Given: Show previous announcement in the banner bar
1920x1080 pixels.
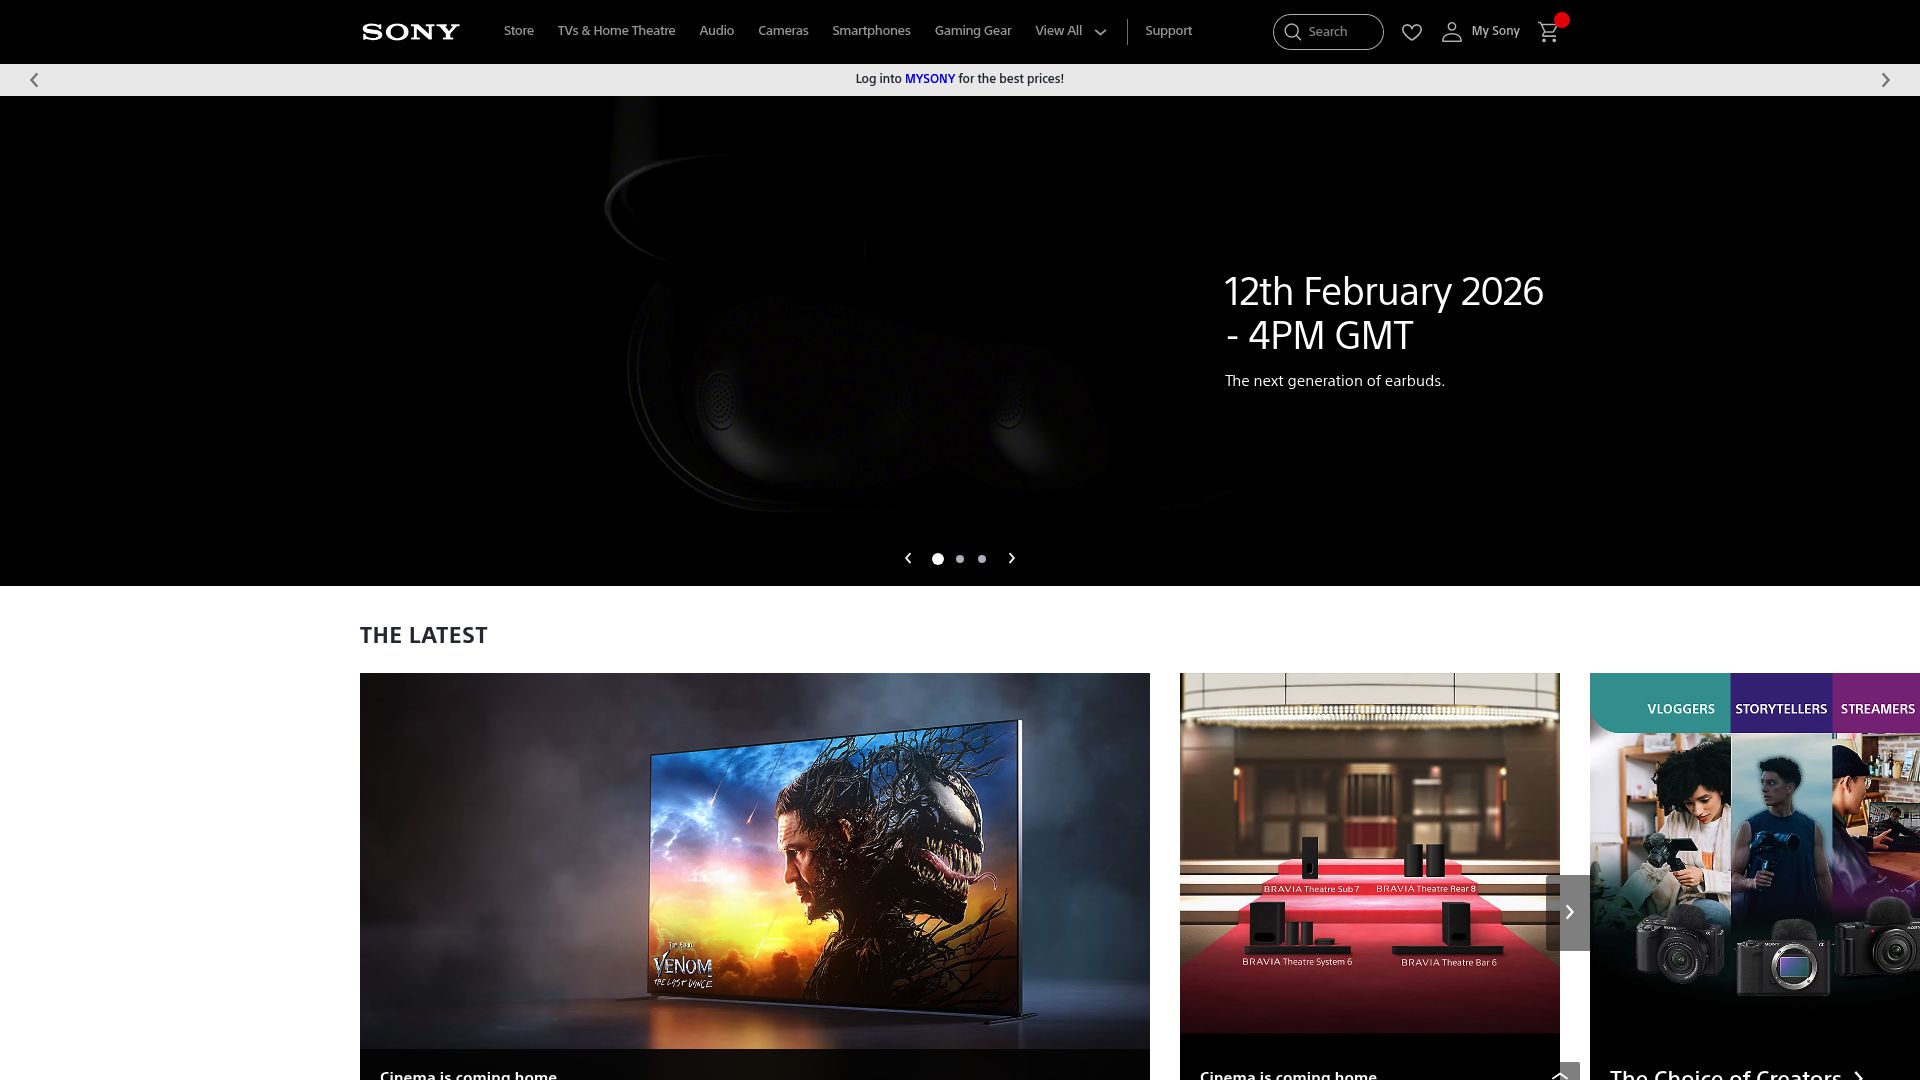Looking at the screenshot, I should click(x=34, y=80).
